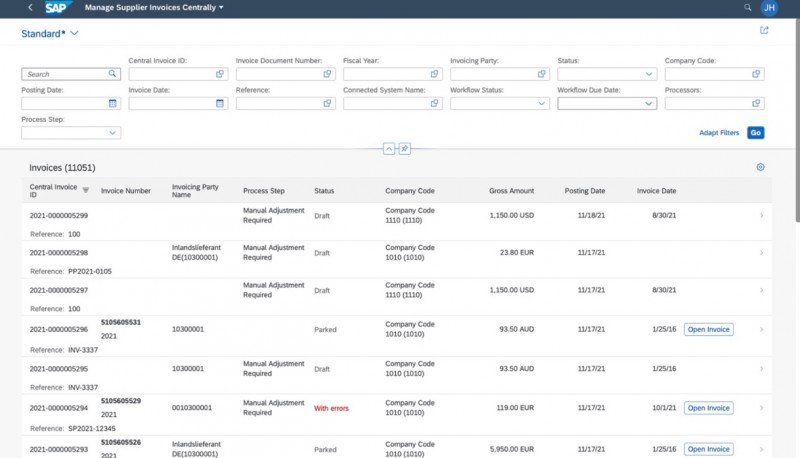Screen dimensions: 800x458
Task: Open the JH user profile avatar
Action: [x=769, y=7]
